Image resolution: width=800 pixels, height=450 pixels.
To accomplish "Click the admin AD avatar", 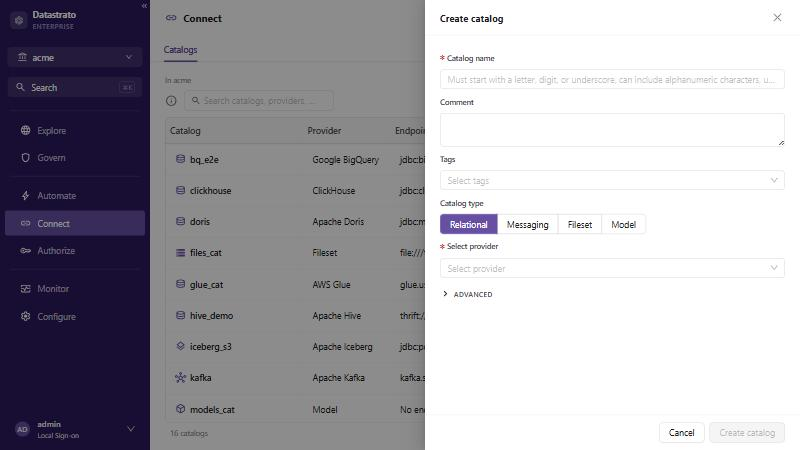I will tap(22, 430).
